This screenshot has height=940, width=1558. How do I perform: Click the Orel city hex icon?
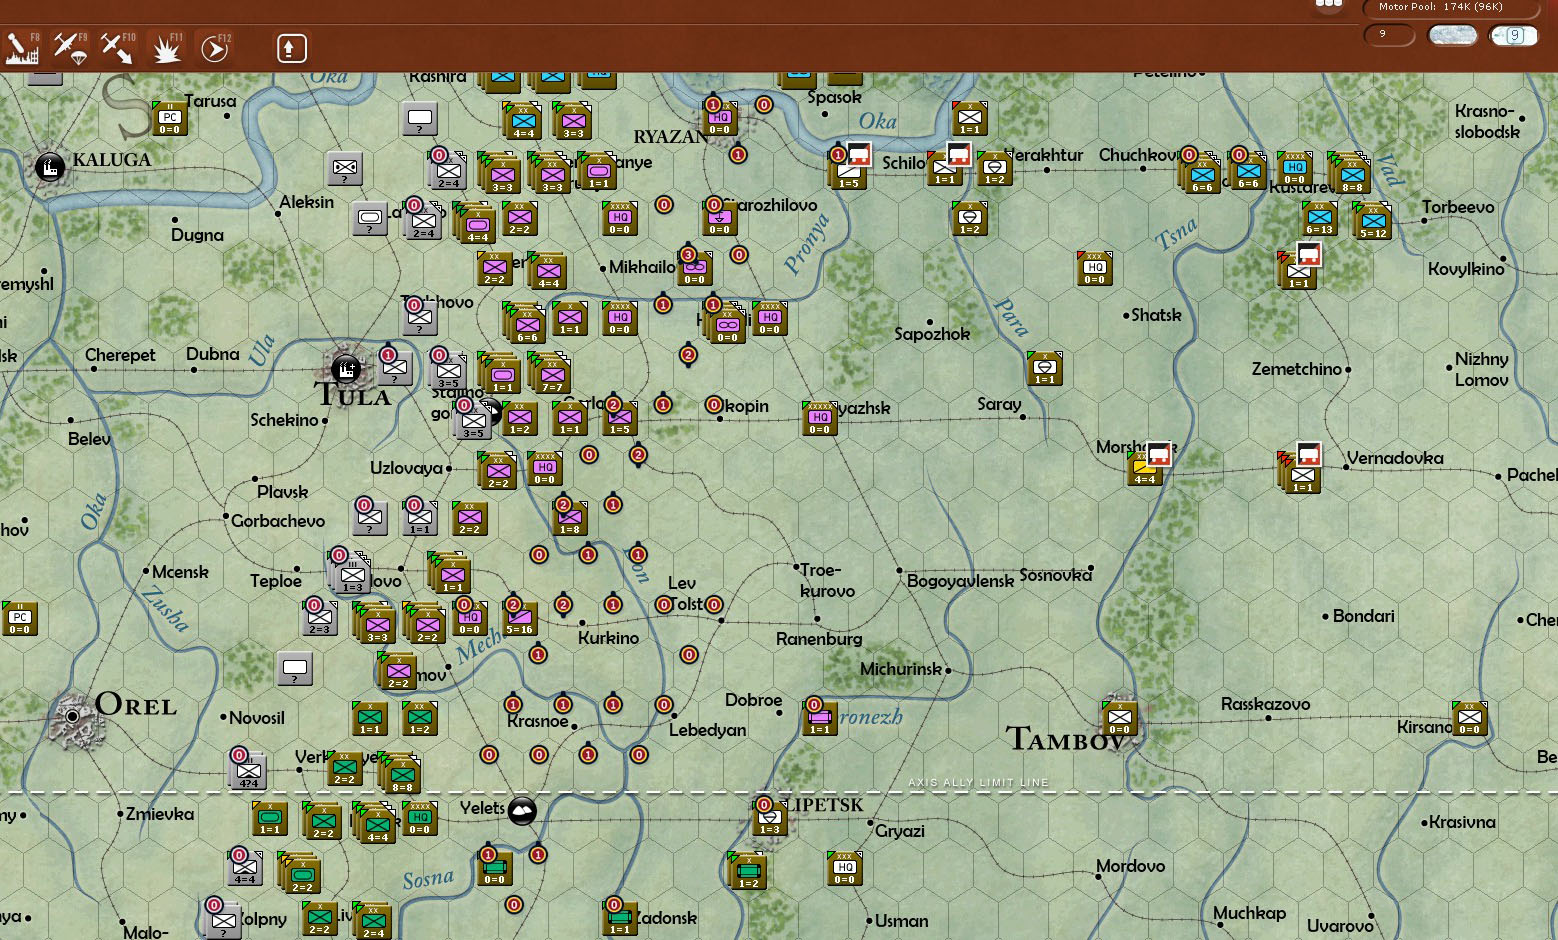(x=73, y=716)
